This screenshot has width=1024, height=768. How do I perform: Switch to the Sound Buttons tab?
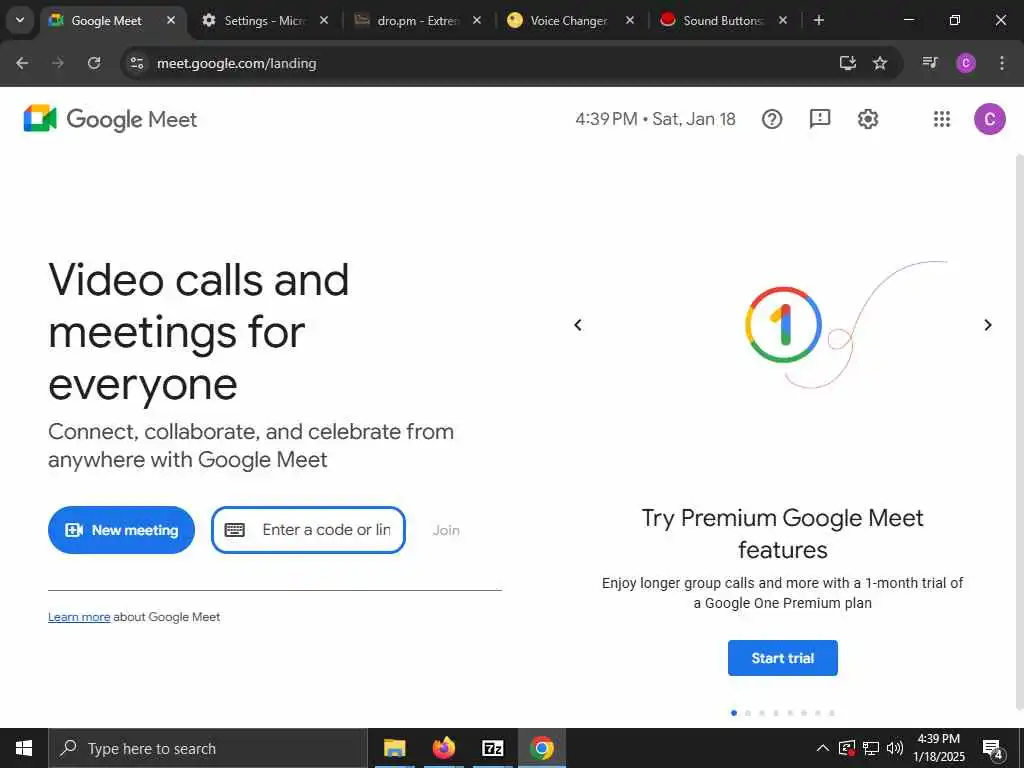(x=720, y=21)
